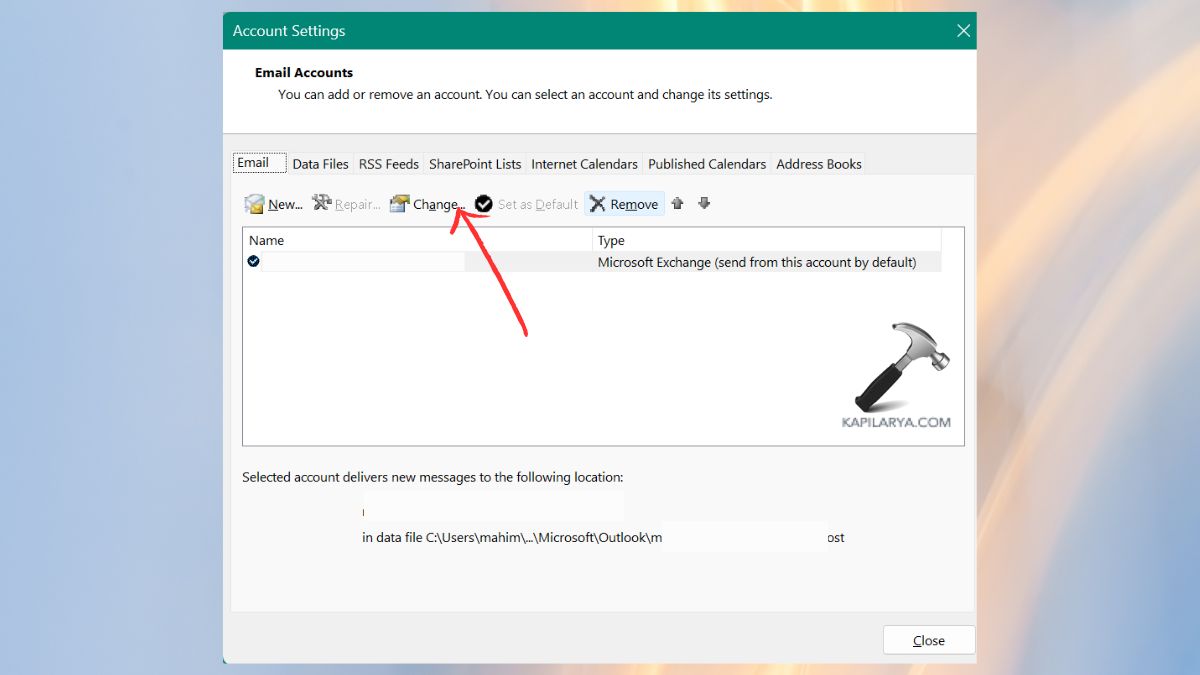Switch to the Published Calendars tab
Viewport: 1200px width, 675px height.
click(707, 163)
